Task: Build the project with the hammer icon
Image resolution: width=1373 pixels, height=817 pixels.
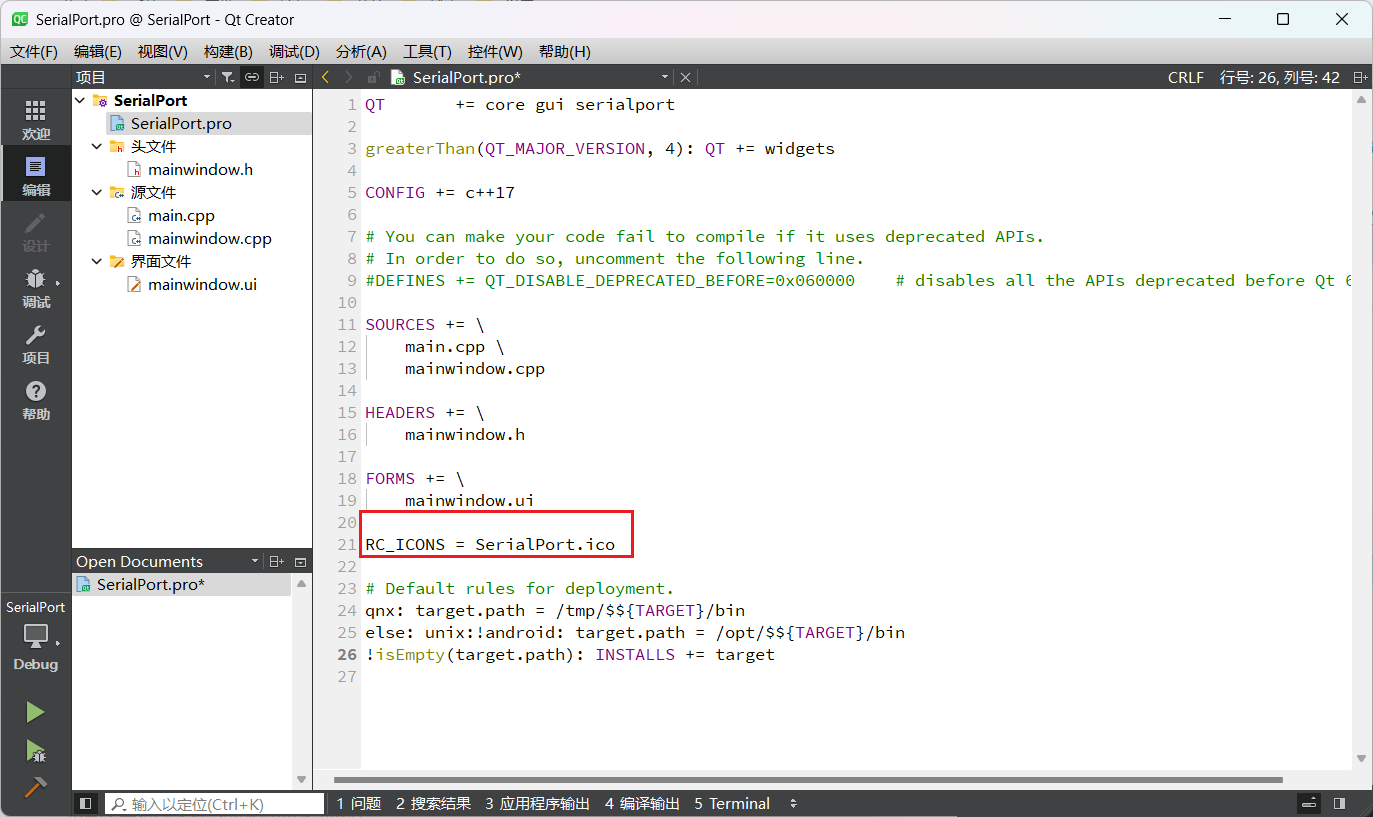Action: (35, 787)
